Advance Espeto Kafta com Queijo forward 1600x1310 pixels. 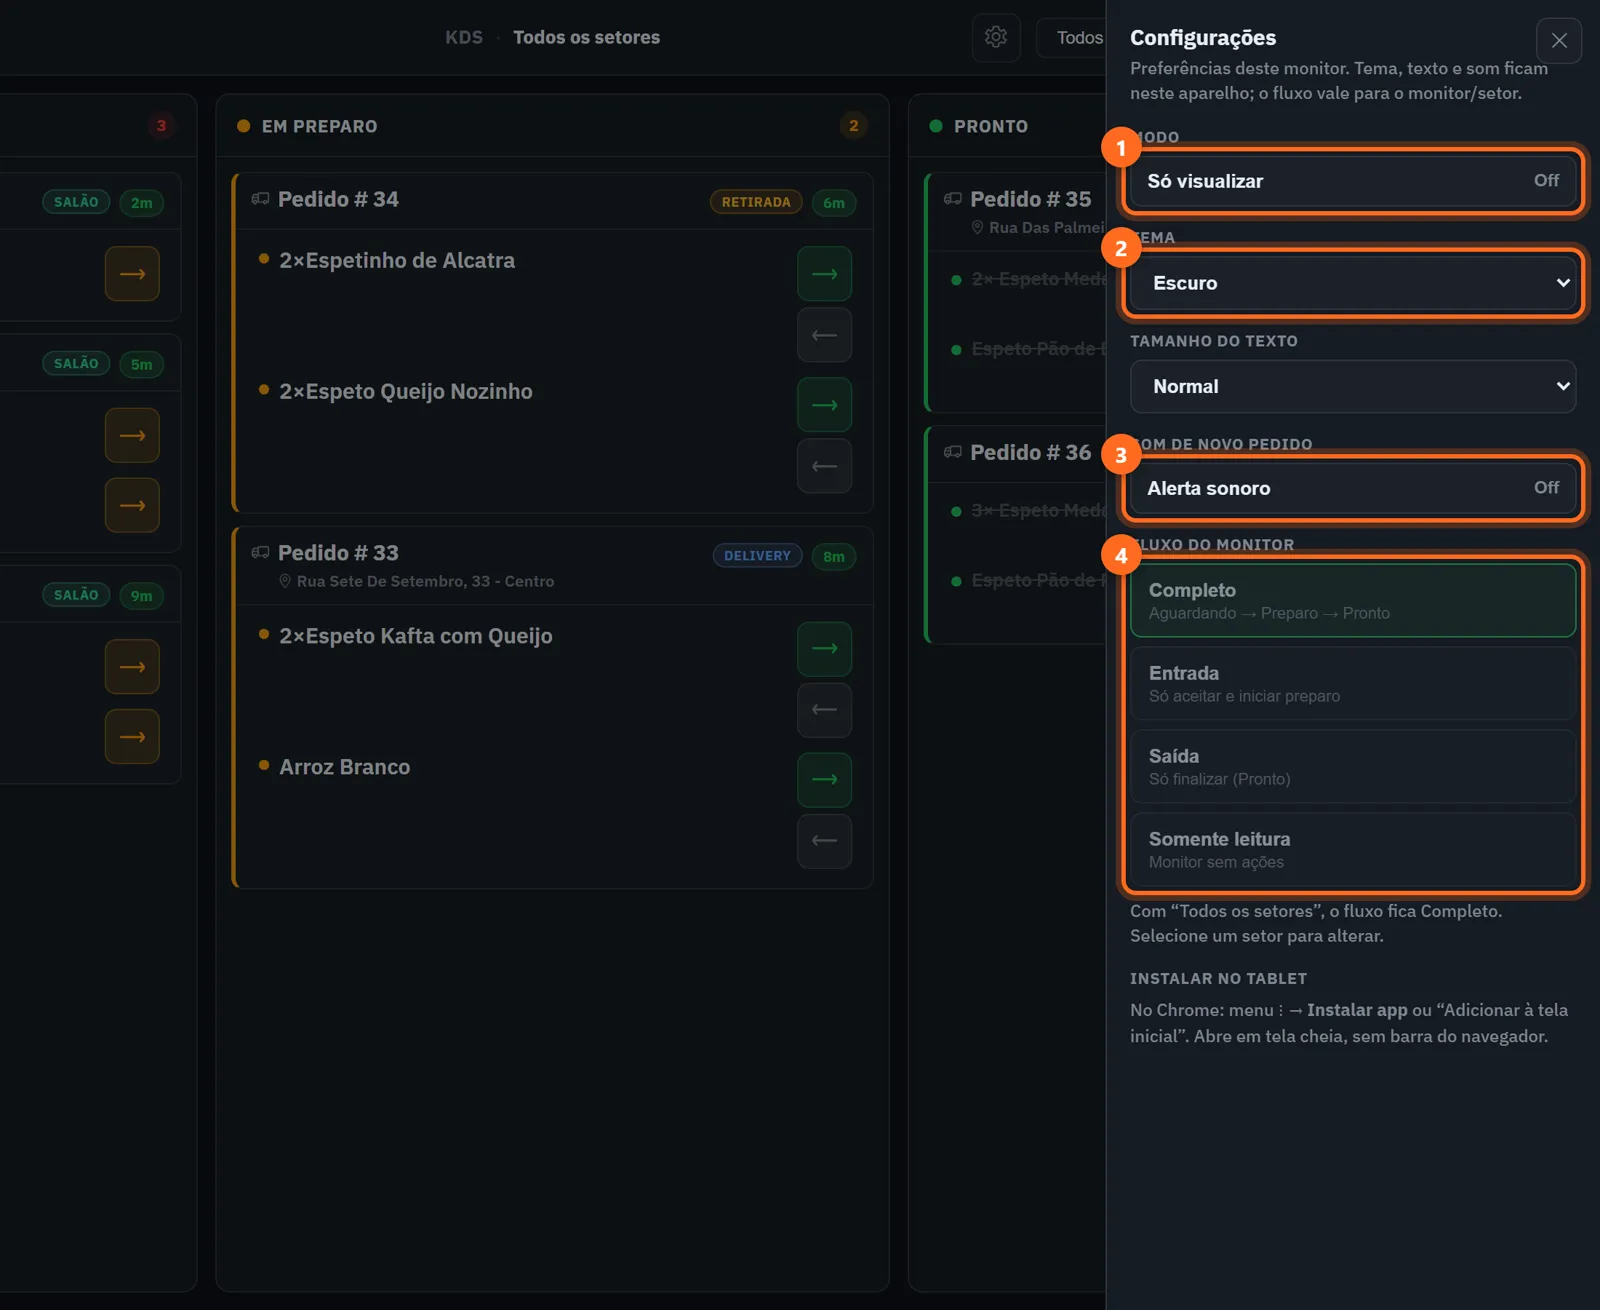coord(825,649)
